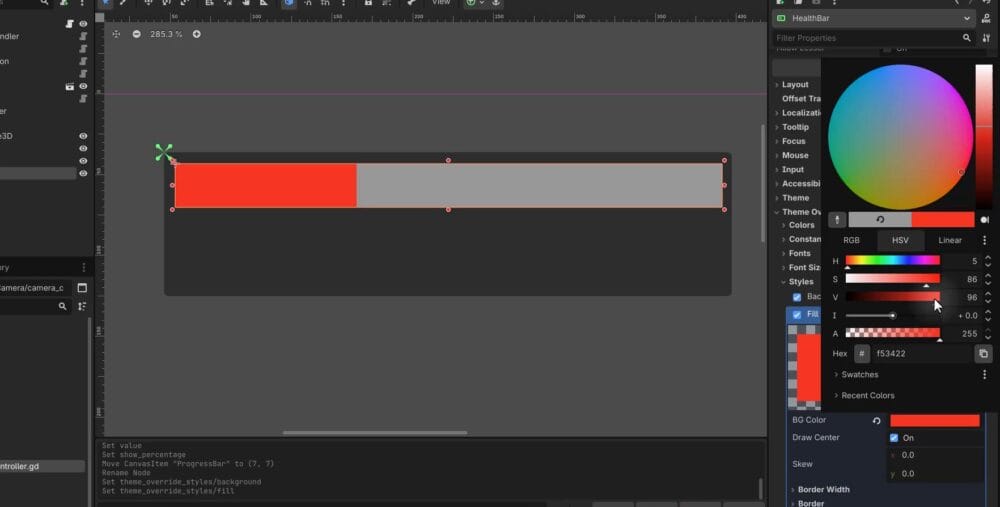Click inside the color wheel
The width and height of the screenshot is (1000, 507).
[x=900, y=136]
